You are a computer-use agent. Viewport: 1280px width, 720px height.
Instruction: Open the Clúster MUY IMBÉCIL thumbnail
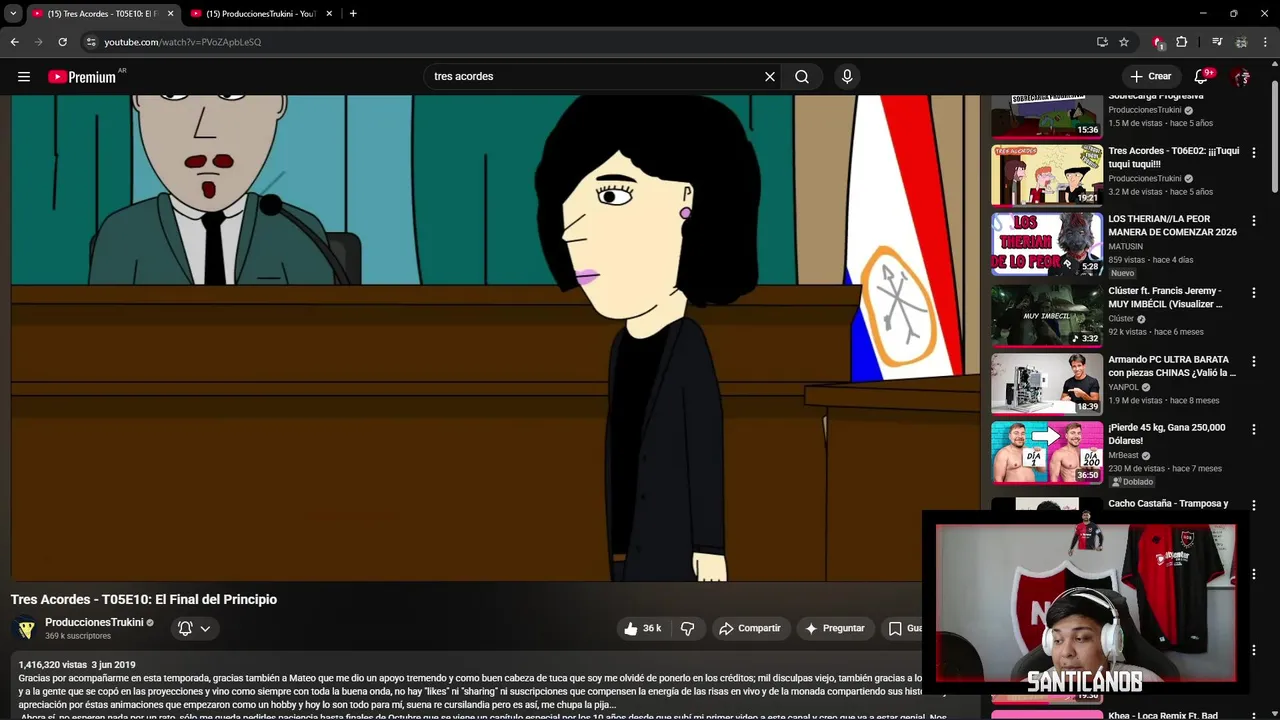click(x=1047, y=315)
